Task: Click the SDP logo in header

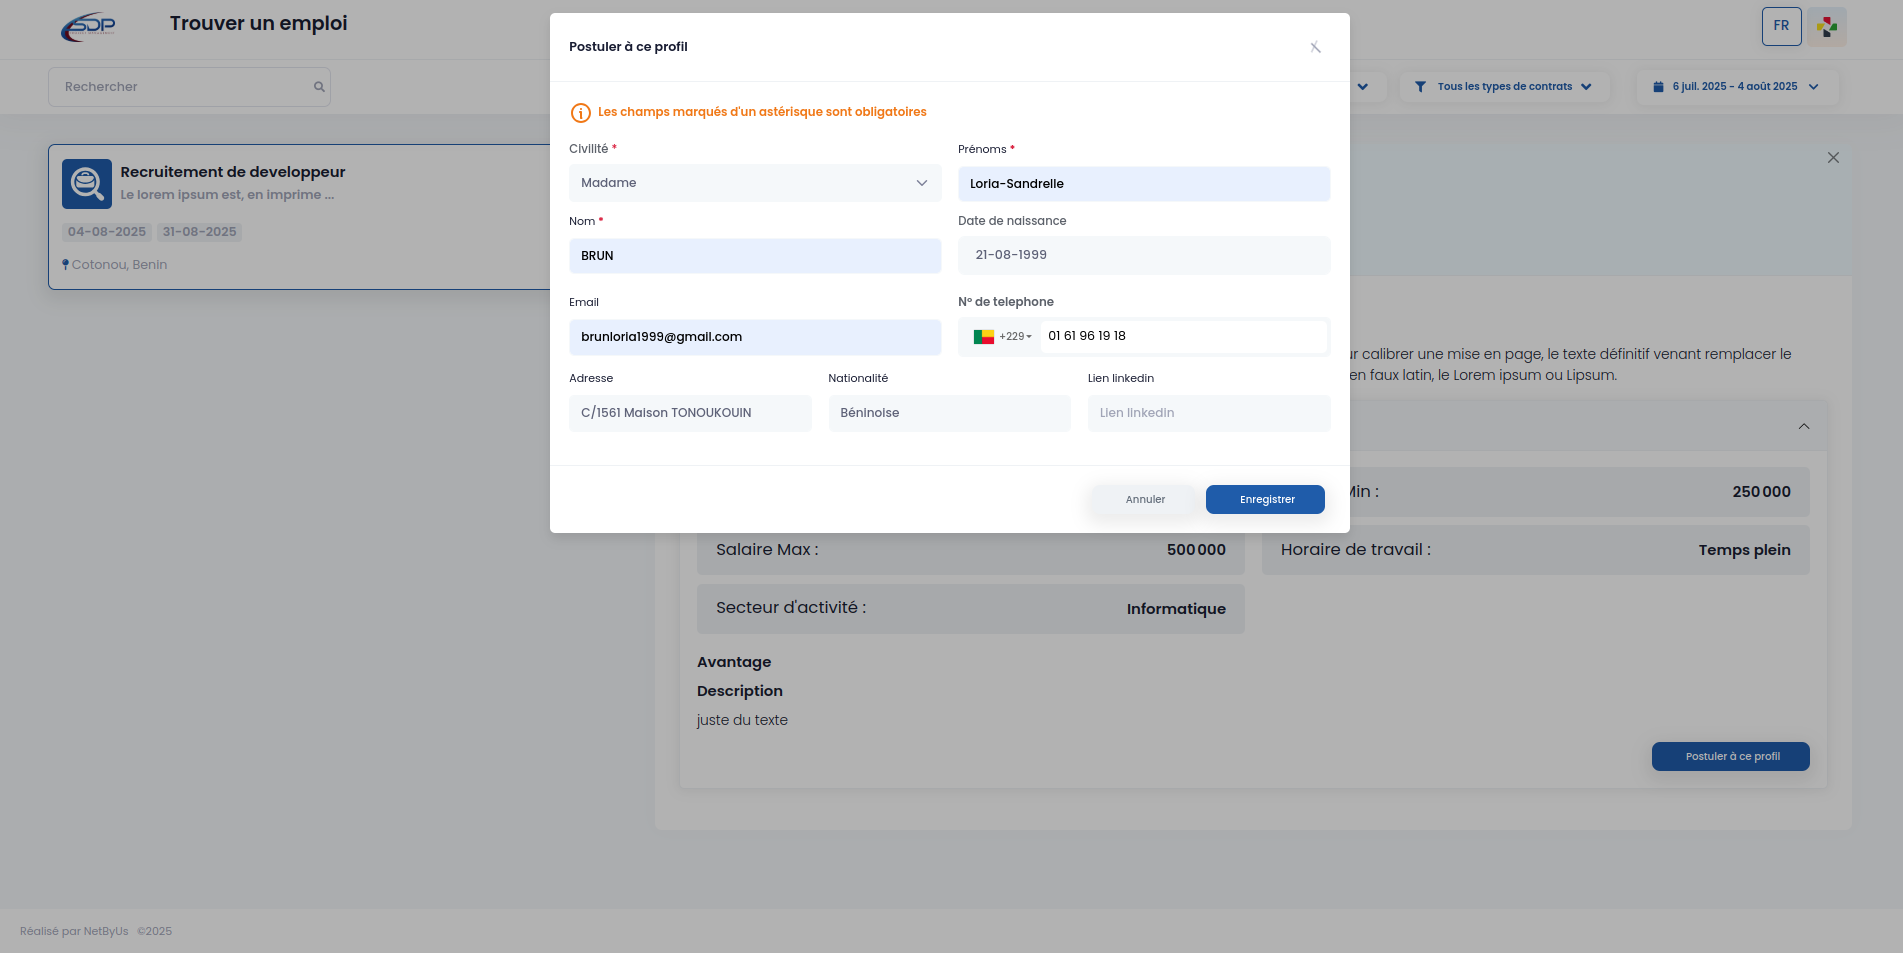Action: pyautogui.click(x=88, y=27)
